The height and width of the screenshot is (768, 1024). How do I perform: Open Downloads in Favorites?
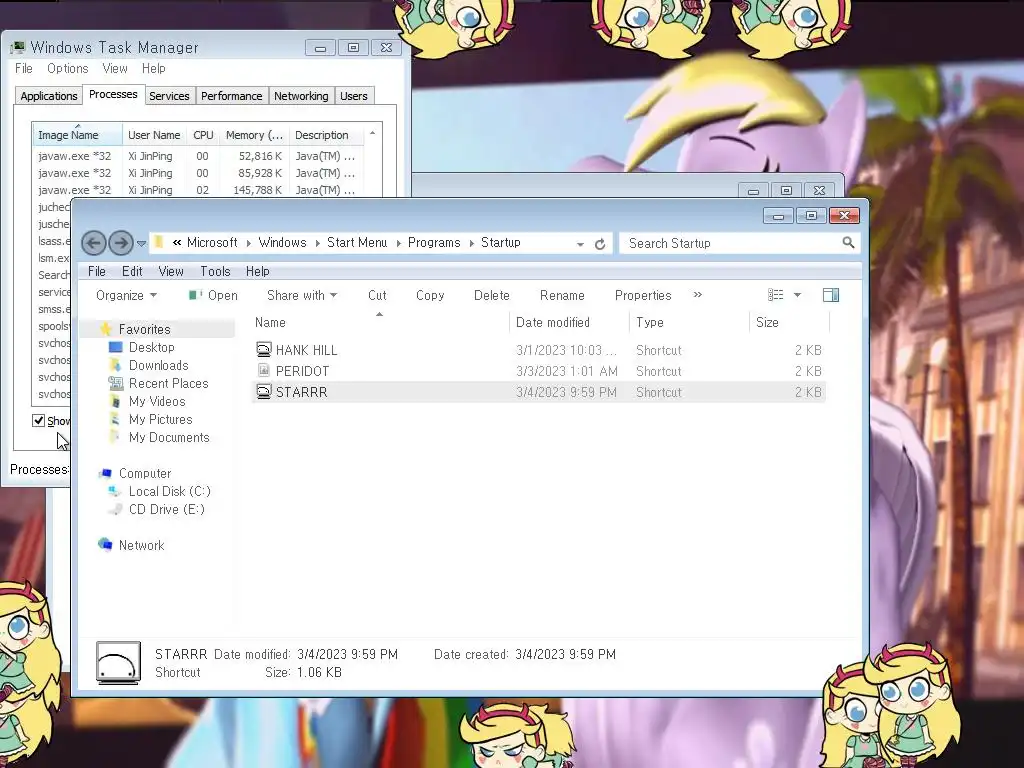158,365
